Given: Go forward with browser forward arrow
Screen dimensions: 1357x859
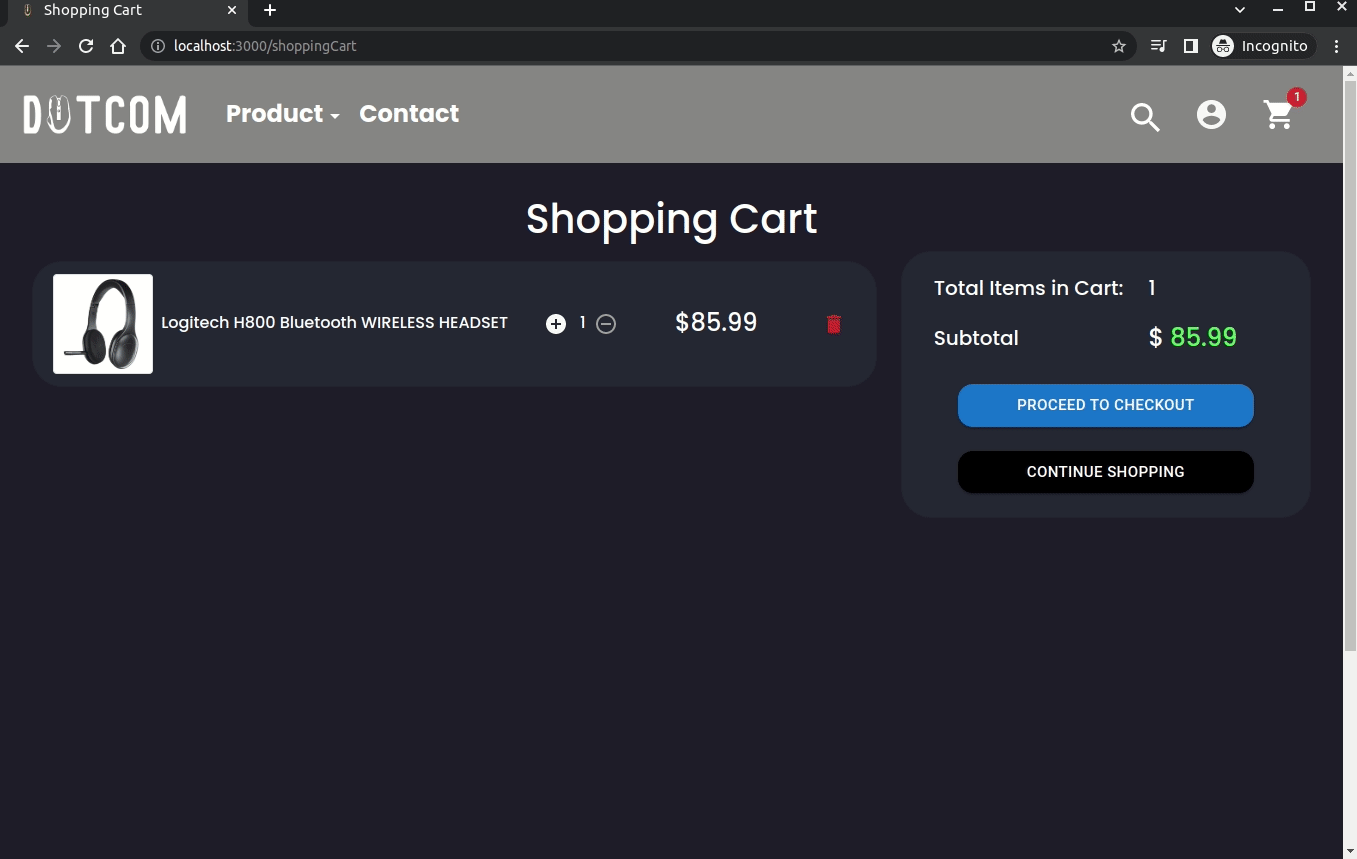Looking at the screenshot, I should click(x=54, y=46).
